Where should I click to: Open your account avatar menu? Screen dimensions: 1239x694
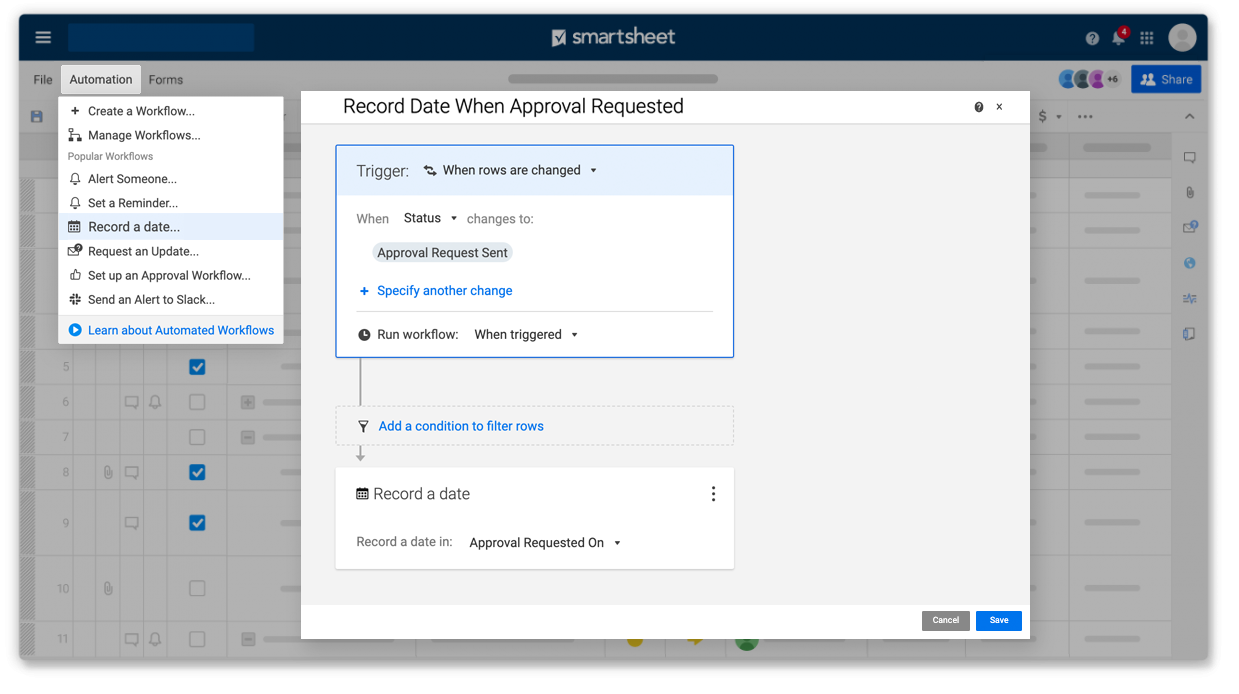point(1181,37)
